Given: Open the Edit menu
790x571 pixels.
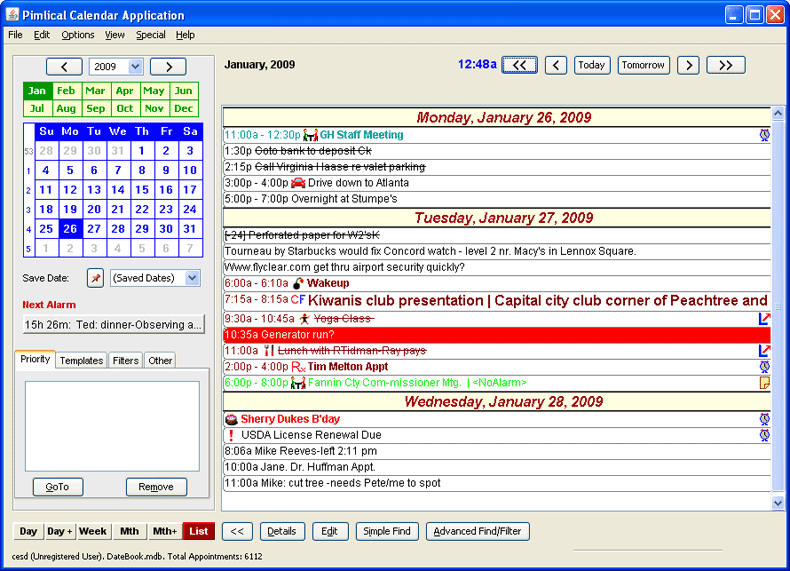Looking at the screenshot, I should [41, 35].
